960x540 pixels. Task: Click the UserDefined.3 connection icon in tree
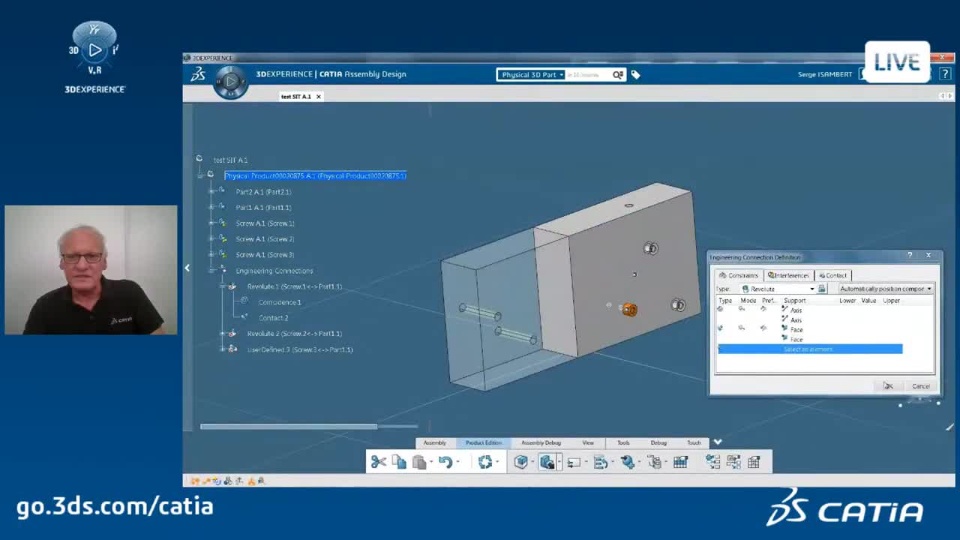coord(233,349)
